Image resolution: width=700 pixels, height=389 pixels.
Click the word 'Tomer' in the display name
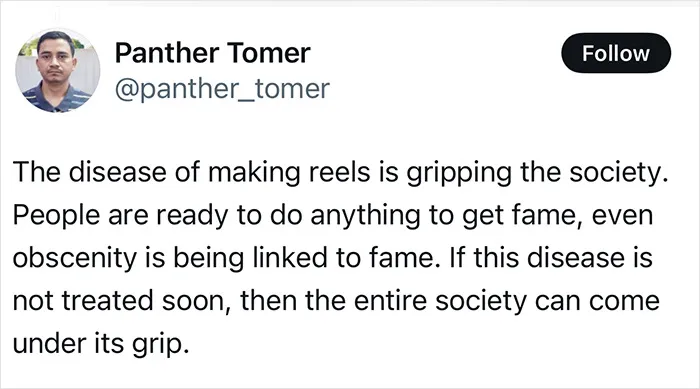click(x=269, y=53)
